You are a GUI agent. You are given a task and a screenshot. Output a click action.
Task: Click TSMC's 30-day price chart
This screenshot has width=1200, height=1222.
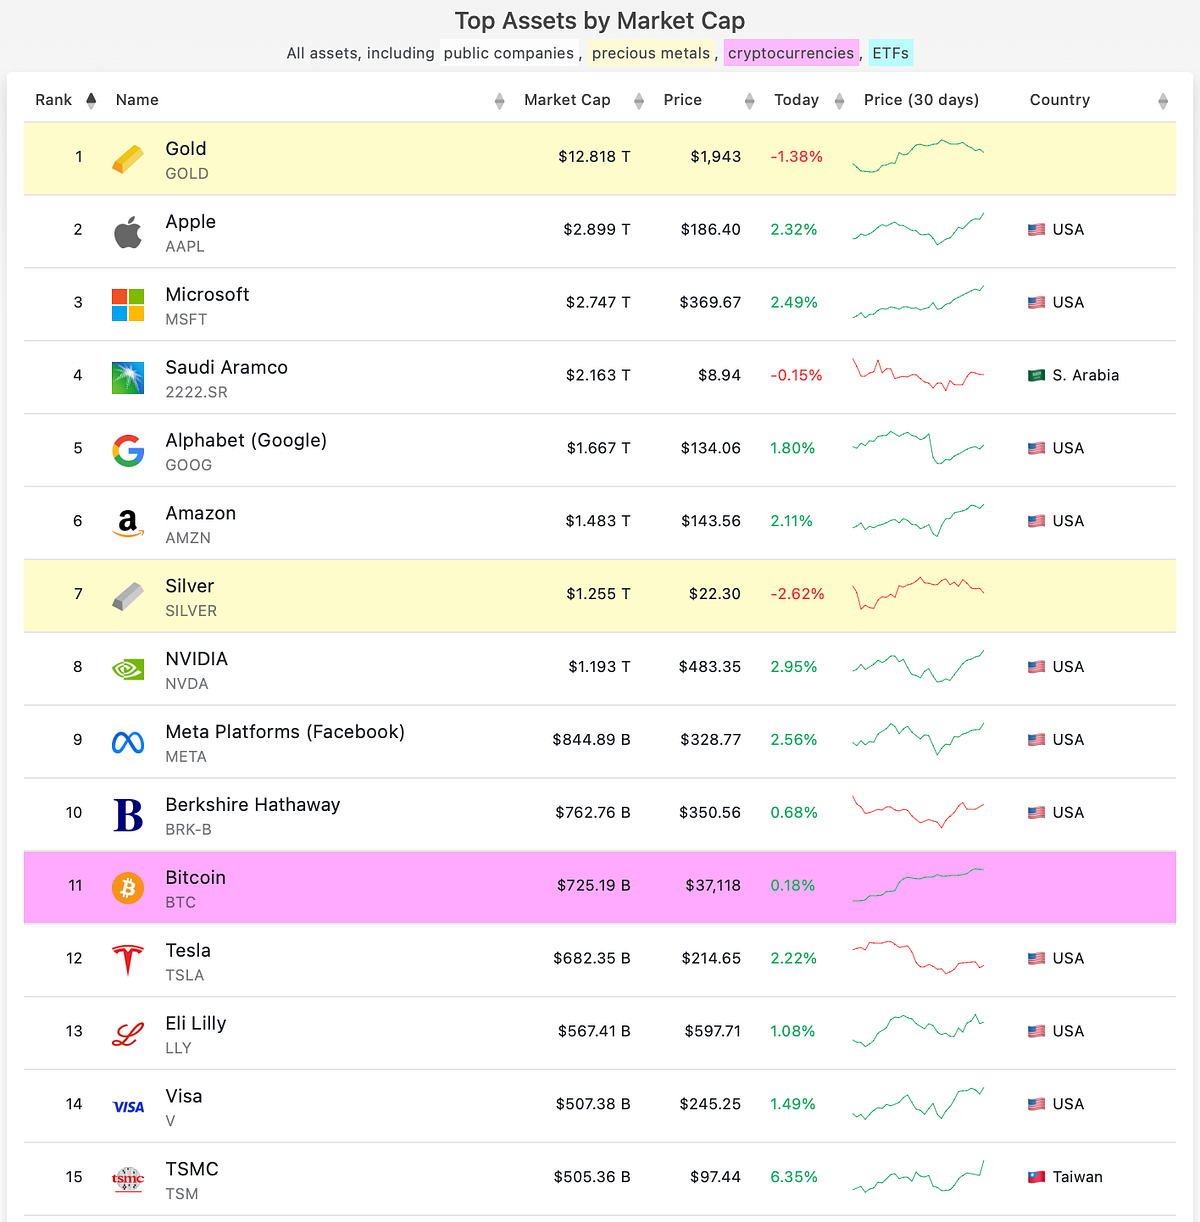(918, 1177)
